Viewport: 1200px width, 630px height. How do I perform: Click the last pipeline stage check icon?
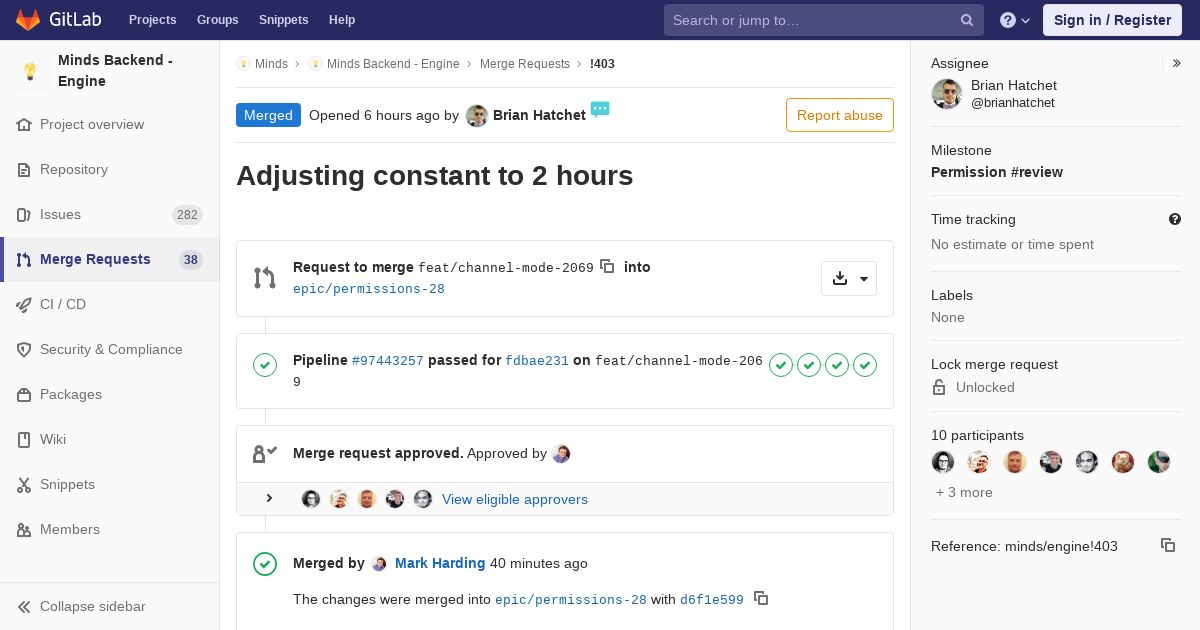tap(865, 365)
